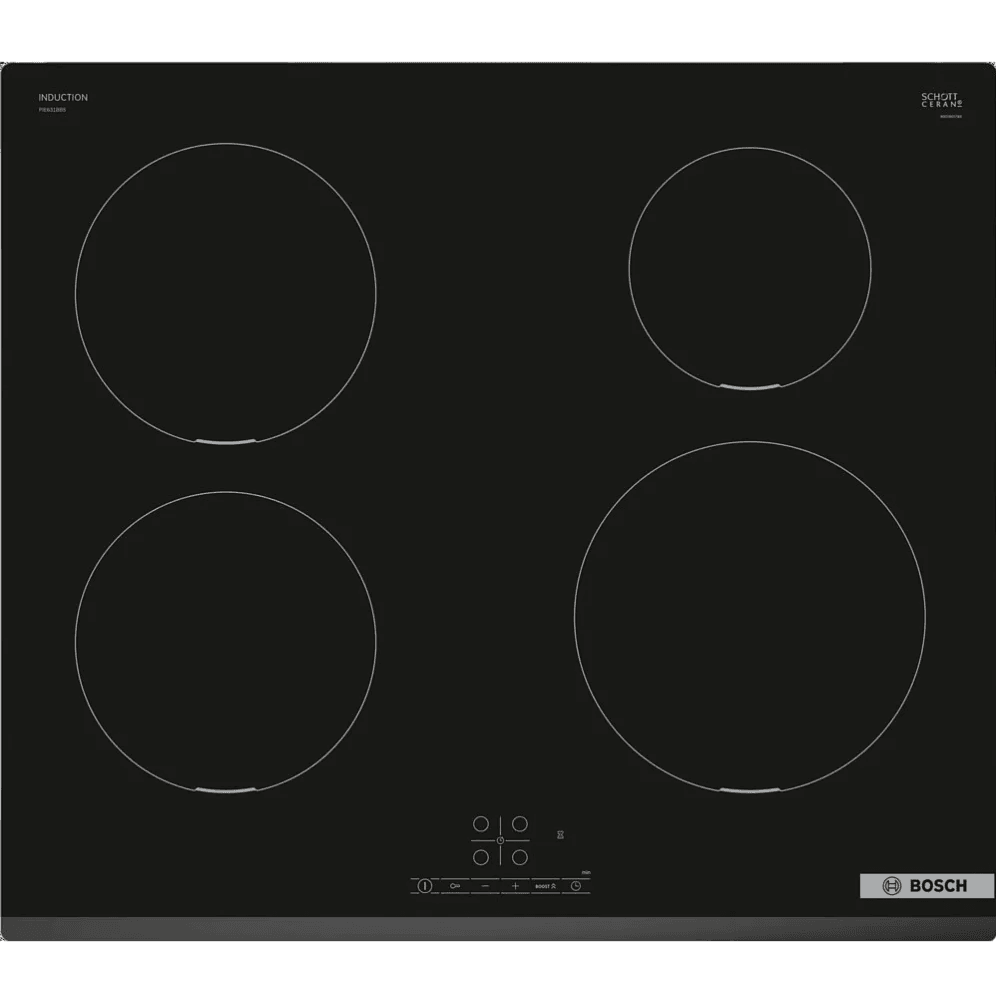This screenshot has width=996, height=996.
Task: Click the front-left cooking zone ring
Action: [225, 642]
